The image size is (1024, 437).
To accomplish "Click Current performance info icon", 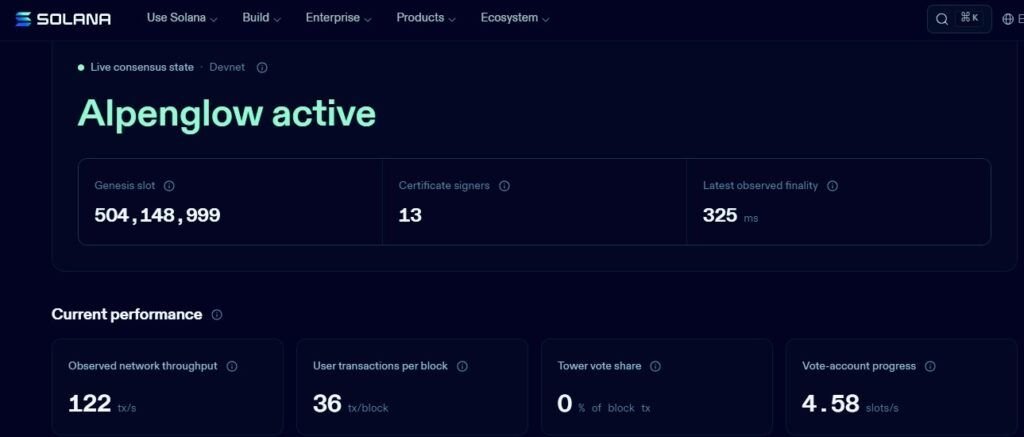I will tap(217, 314).
